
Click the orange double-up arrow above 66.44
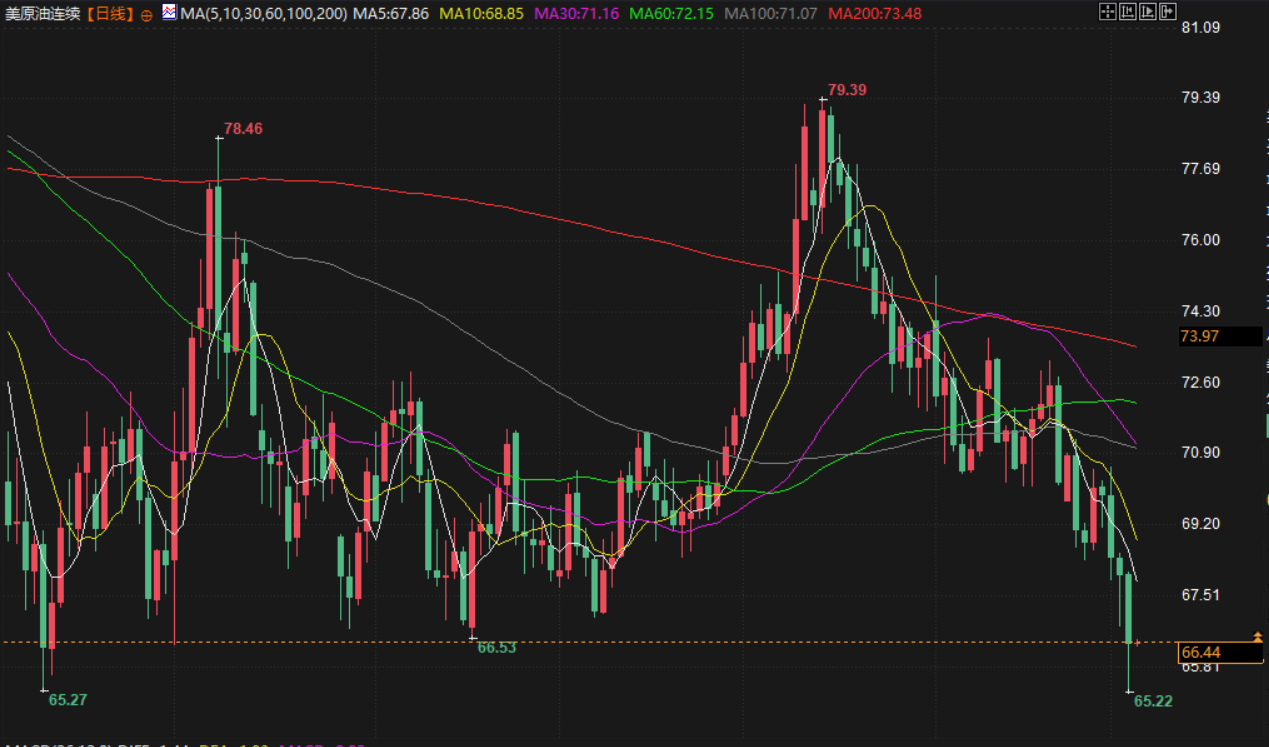[1258, 636]
